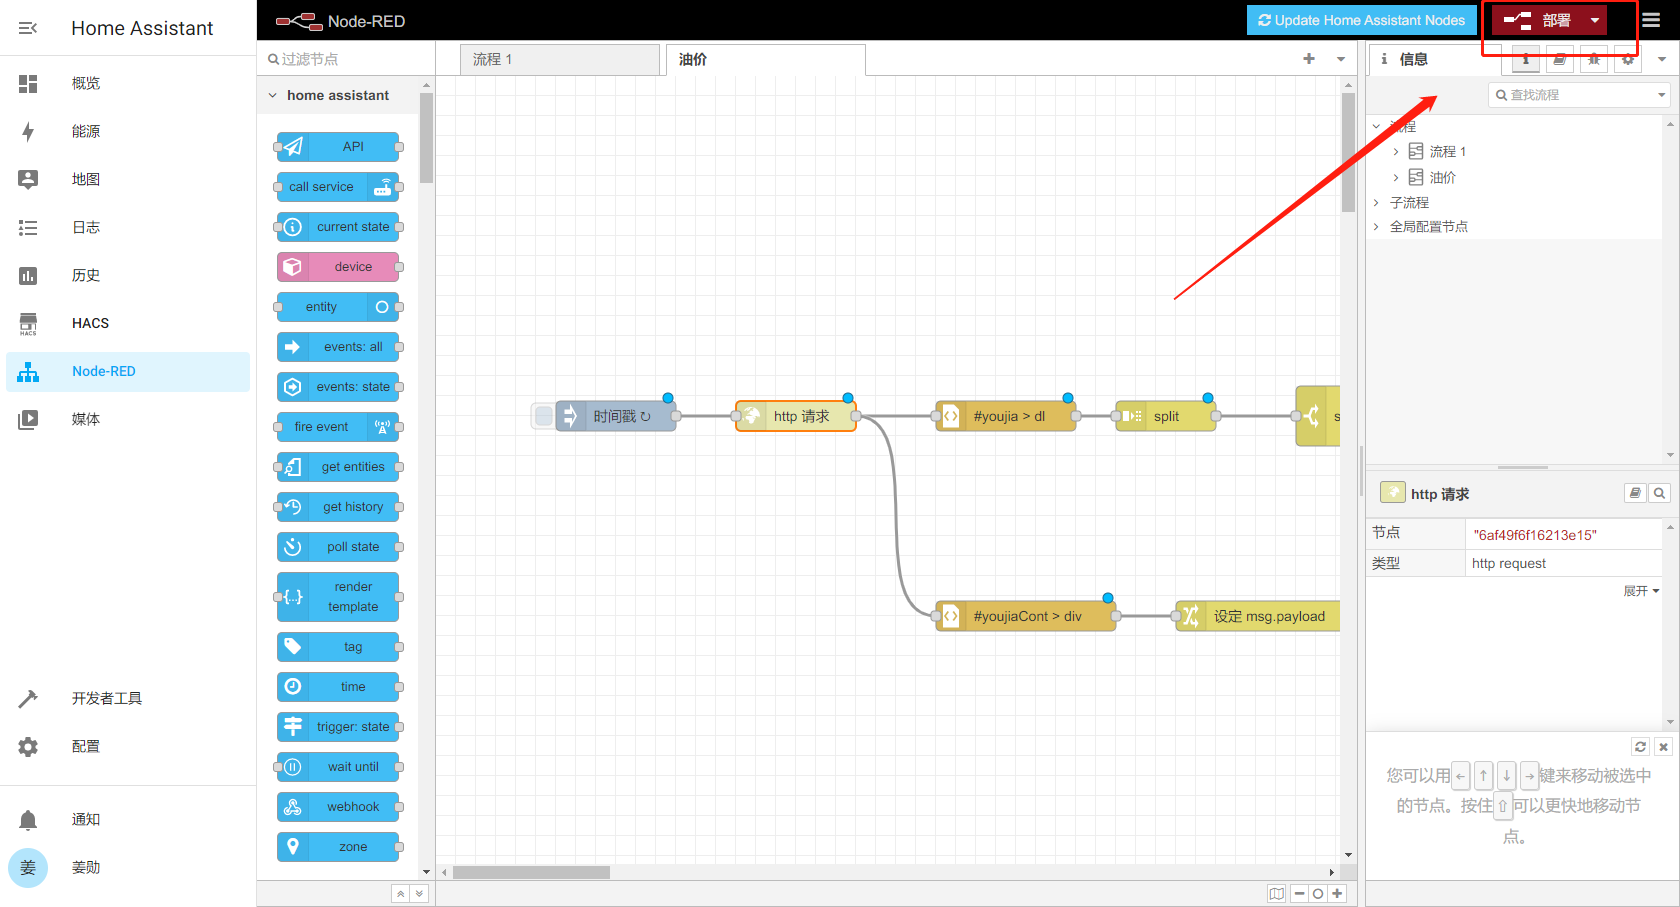Toggle the canvas navigator map icon

[1276, 893]
